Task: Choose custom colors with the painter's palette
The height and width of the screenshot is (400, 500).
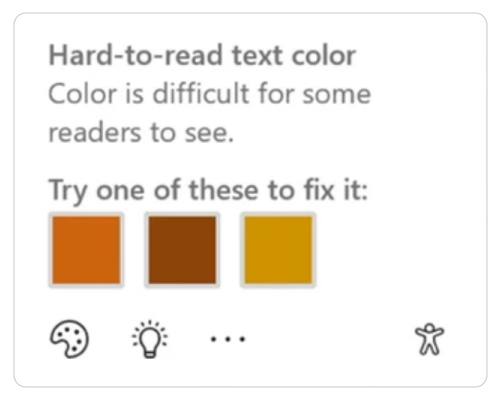Action: [x=69, y=339]
